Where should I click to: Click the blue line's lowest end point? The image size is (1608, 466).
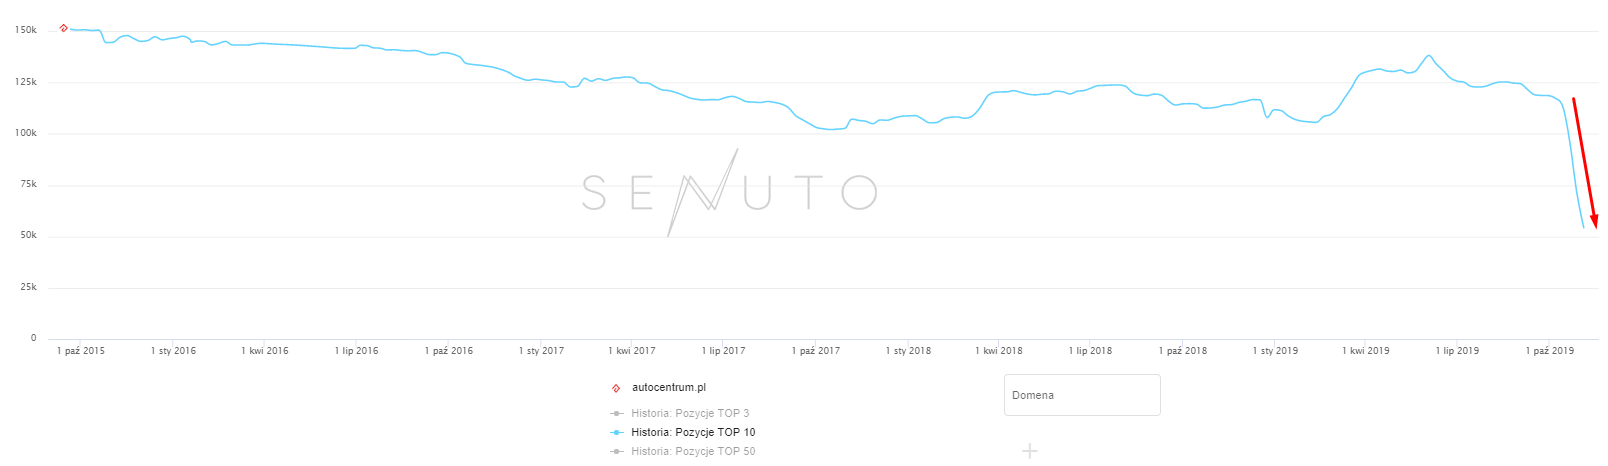click(1583, 228)
